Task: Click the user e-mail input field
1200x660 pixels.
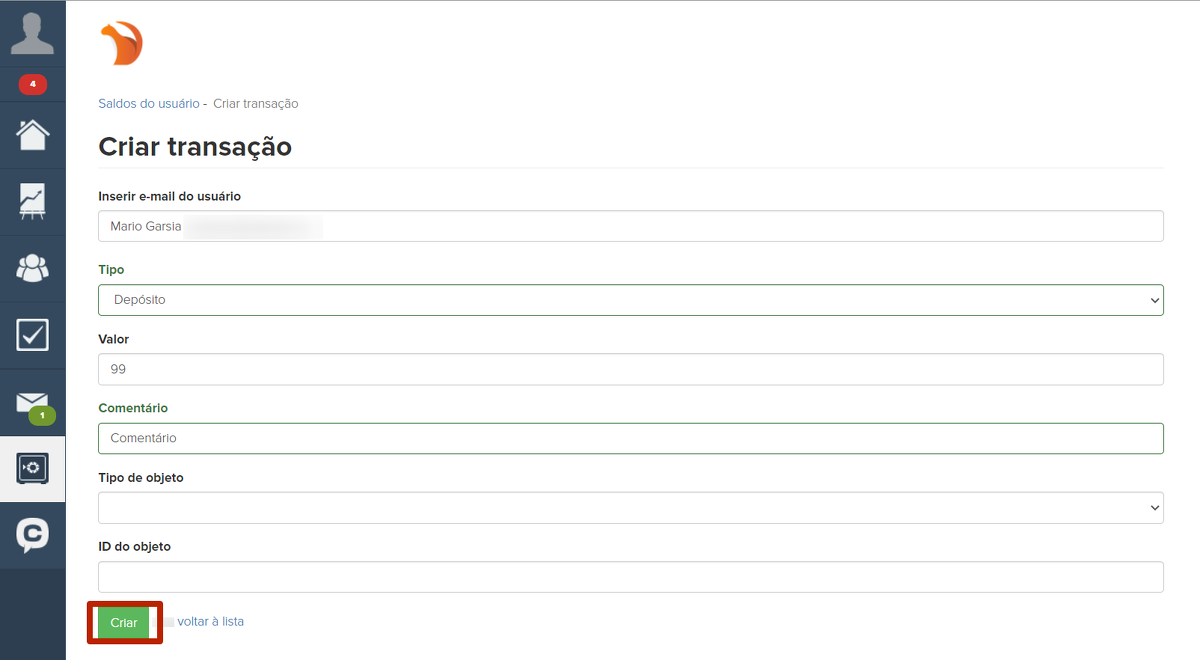Action: point(630,227)
